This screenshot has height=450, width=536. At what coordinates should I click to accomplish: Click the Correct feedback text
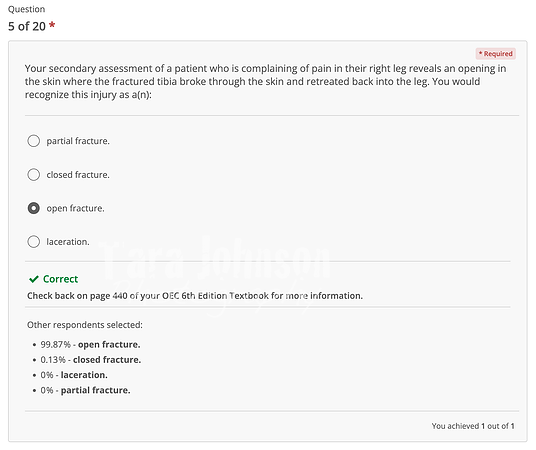tap(61, 279)
